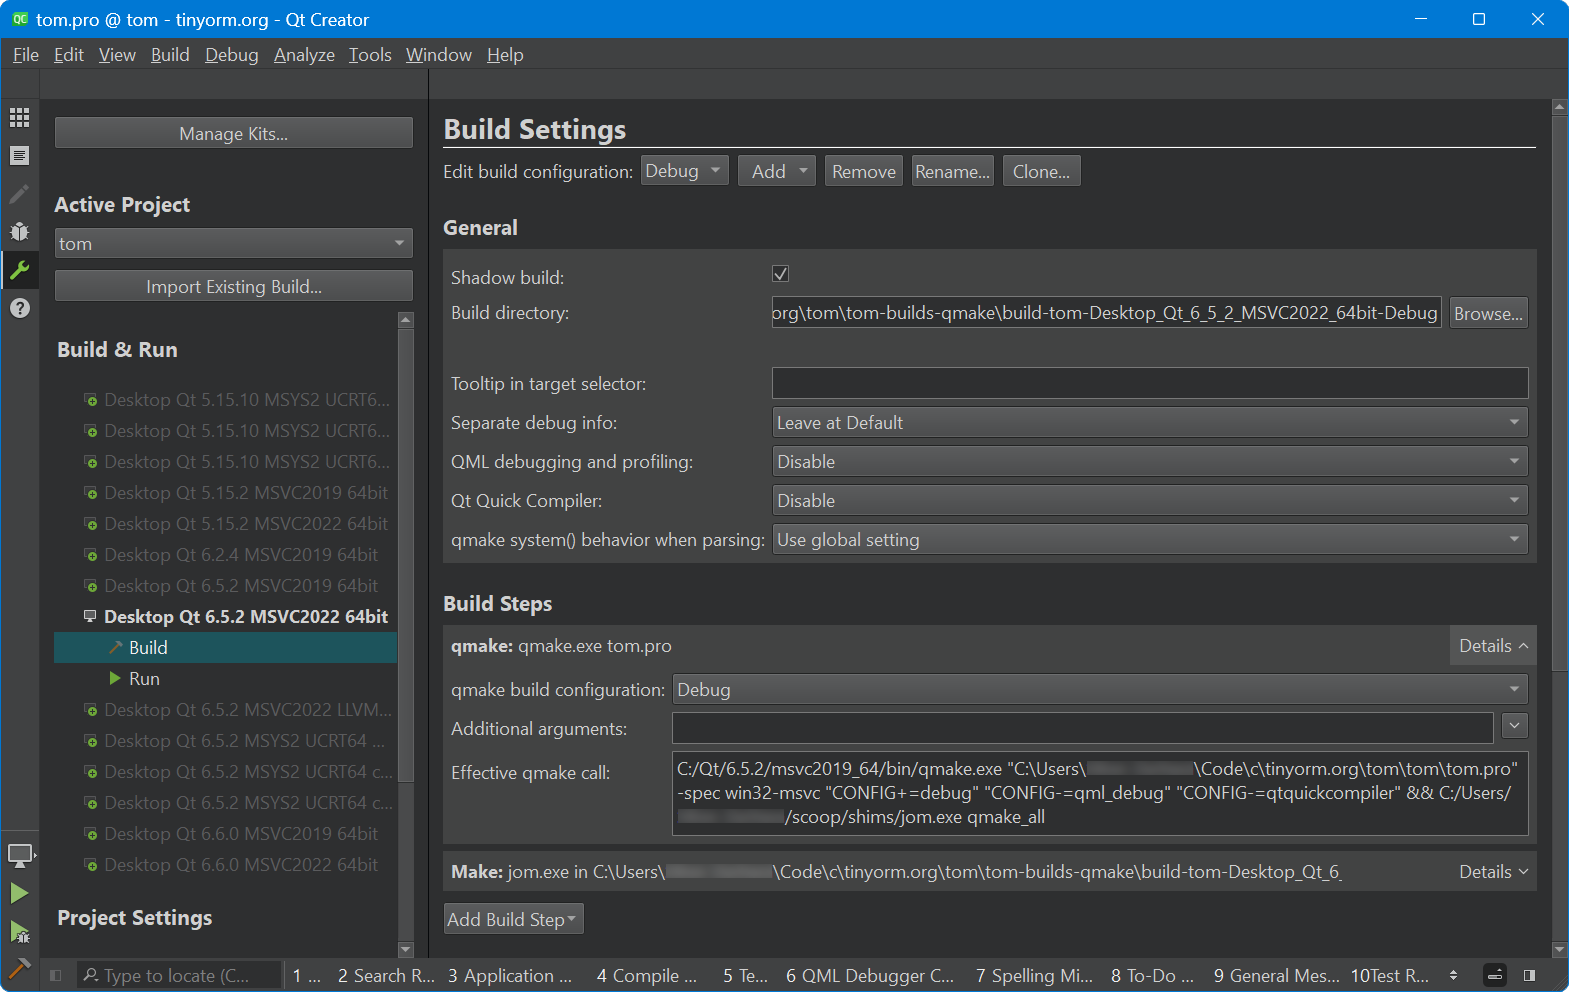Open the kit selector monitor icon
Image resolution: width=1569 pixels, height=992 pixels.
(x=20, y=855)
